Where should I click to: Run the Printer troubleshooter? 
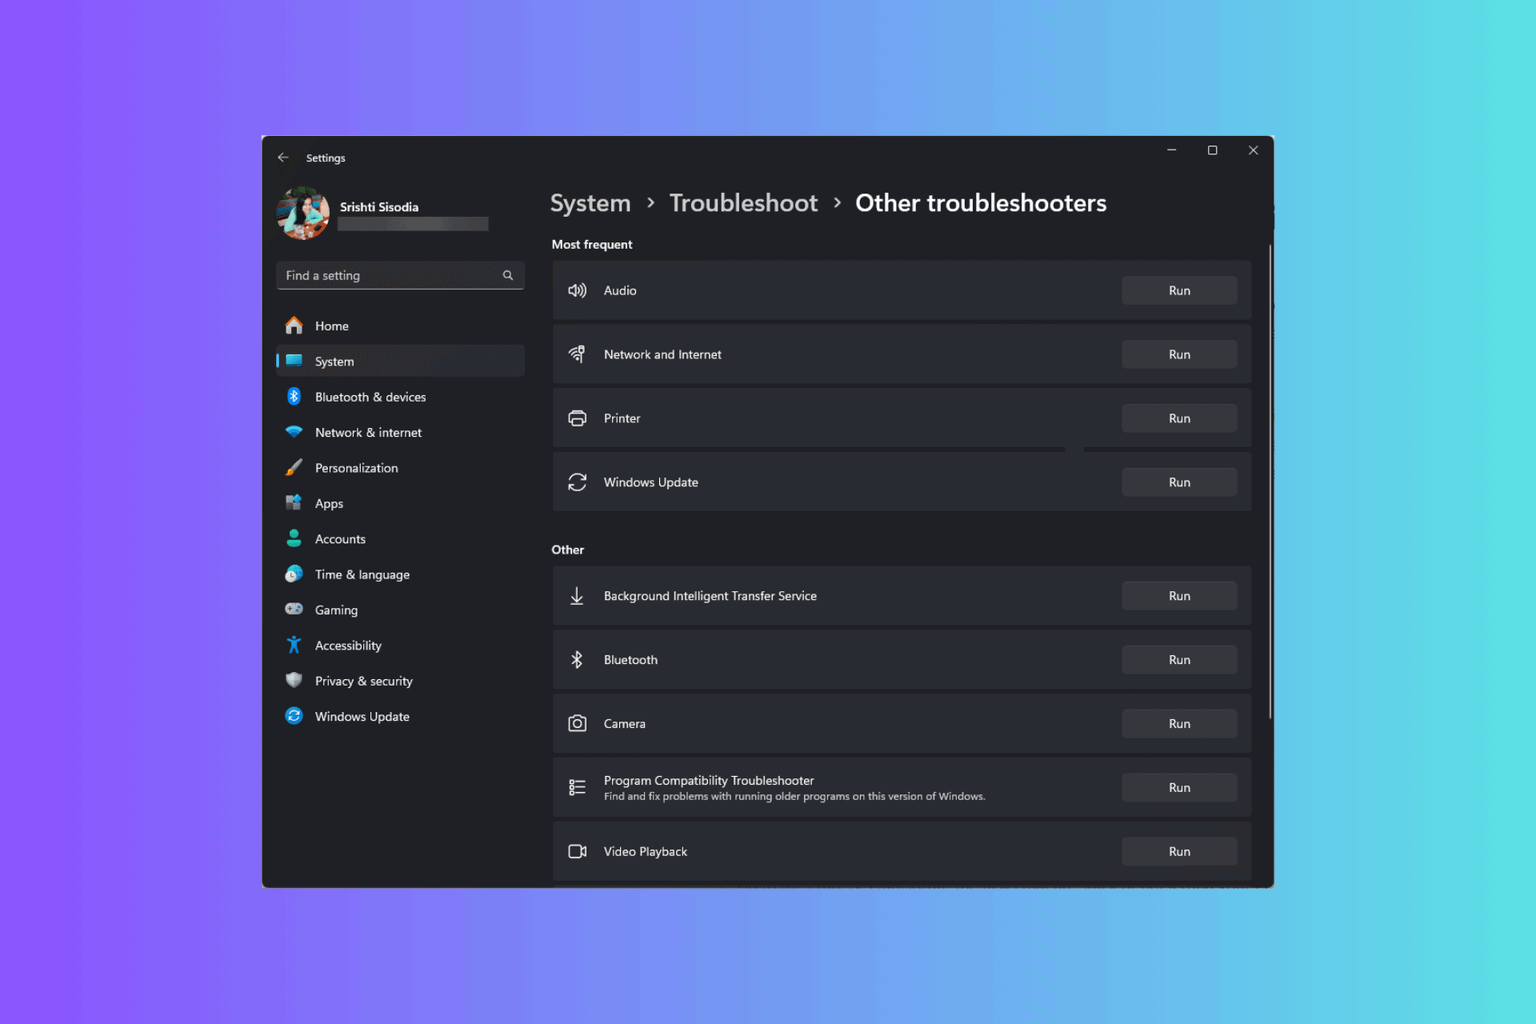point(1179,418)
